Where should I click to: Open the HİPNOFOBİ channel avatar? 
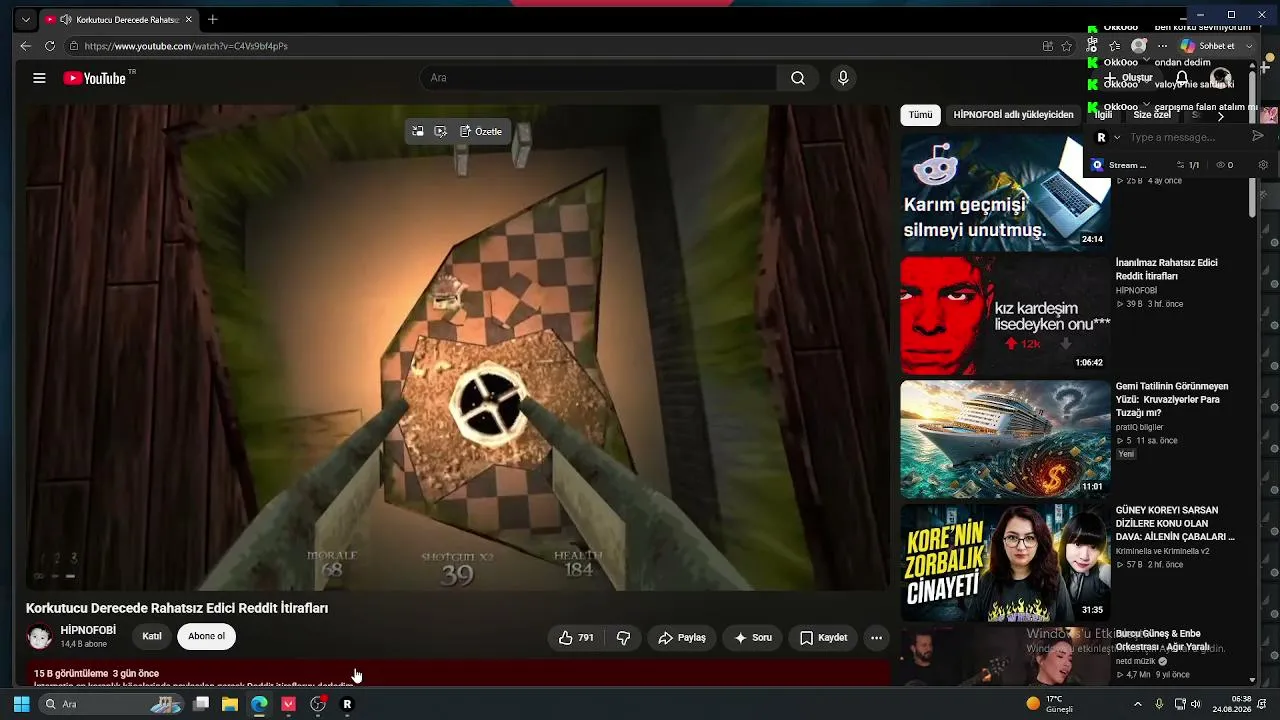click(x=39, y=637)
